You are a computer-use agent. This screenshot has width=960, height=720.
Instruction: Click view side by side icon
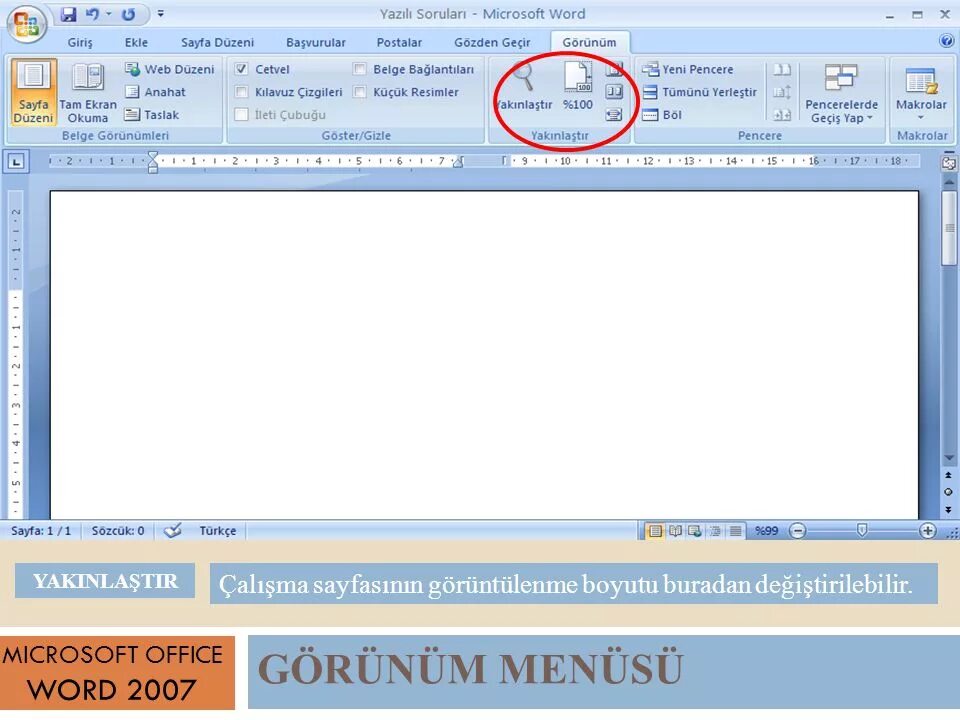[782, 69]
